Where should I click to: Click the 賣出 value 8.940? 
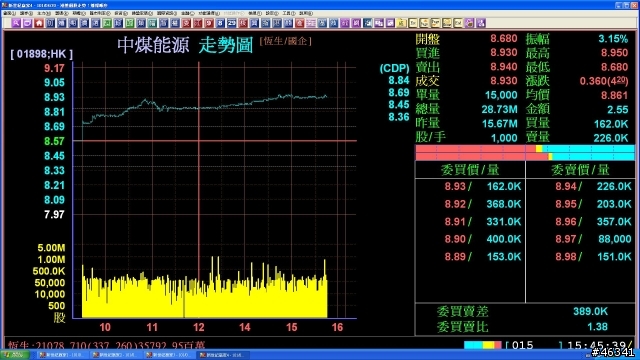pos(504,67)
